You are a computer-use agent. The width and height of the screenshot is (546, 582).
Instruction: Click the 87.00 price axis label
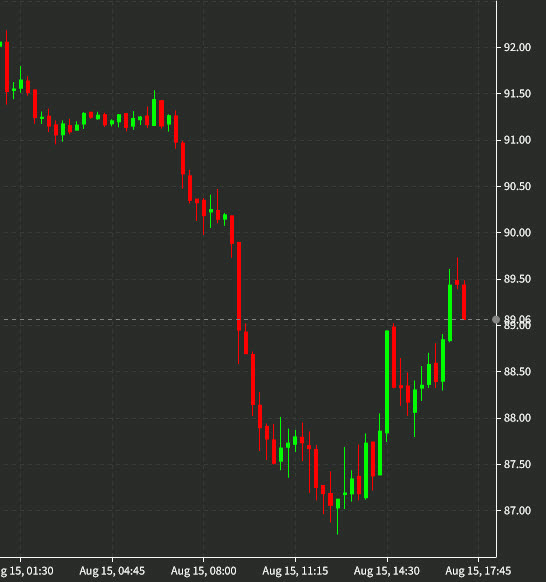point(517,511)
